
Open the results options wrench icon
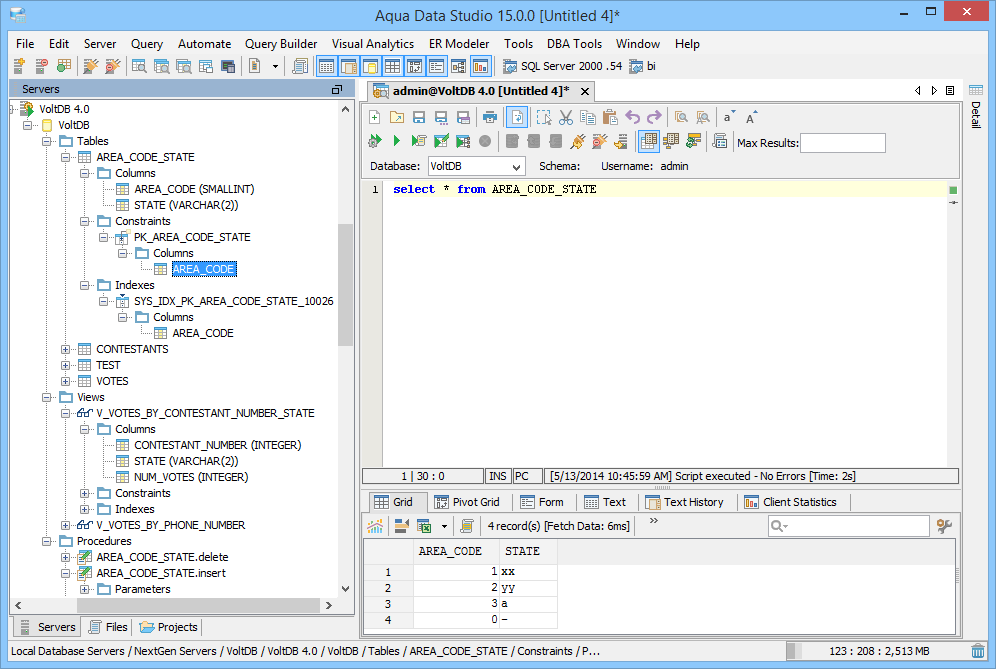[x=944, y=526]
